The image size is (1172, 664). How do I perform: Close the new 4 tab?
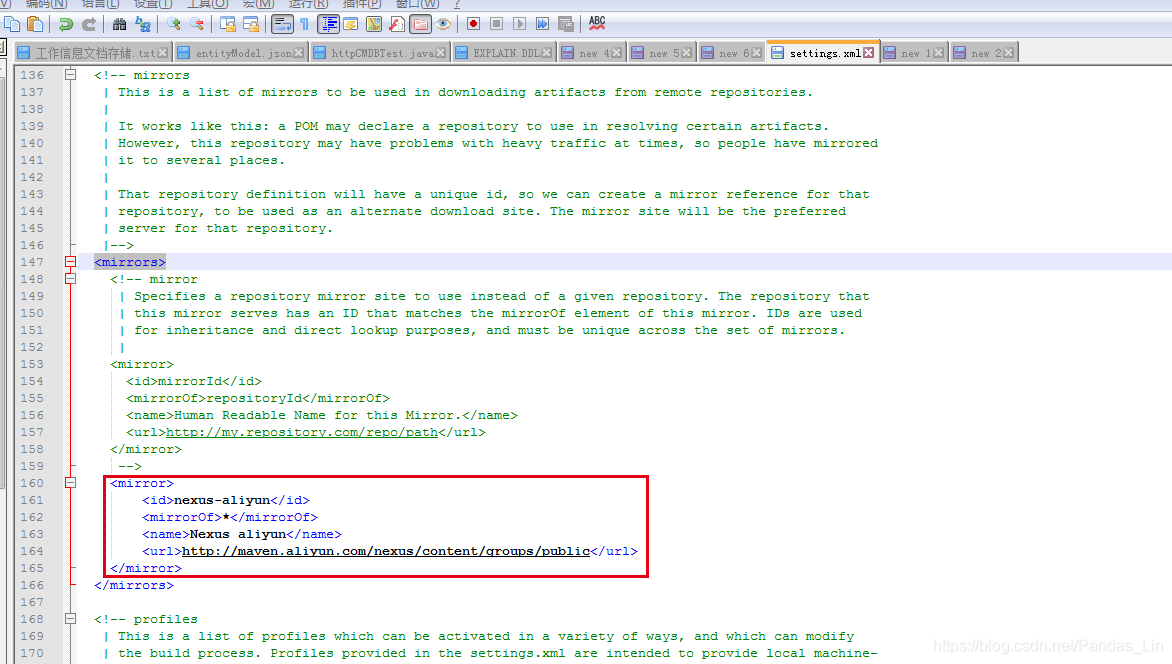[x=617, y=53]
